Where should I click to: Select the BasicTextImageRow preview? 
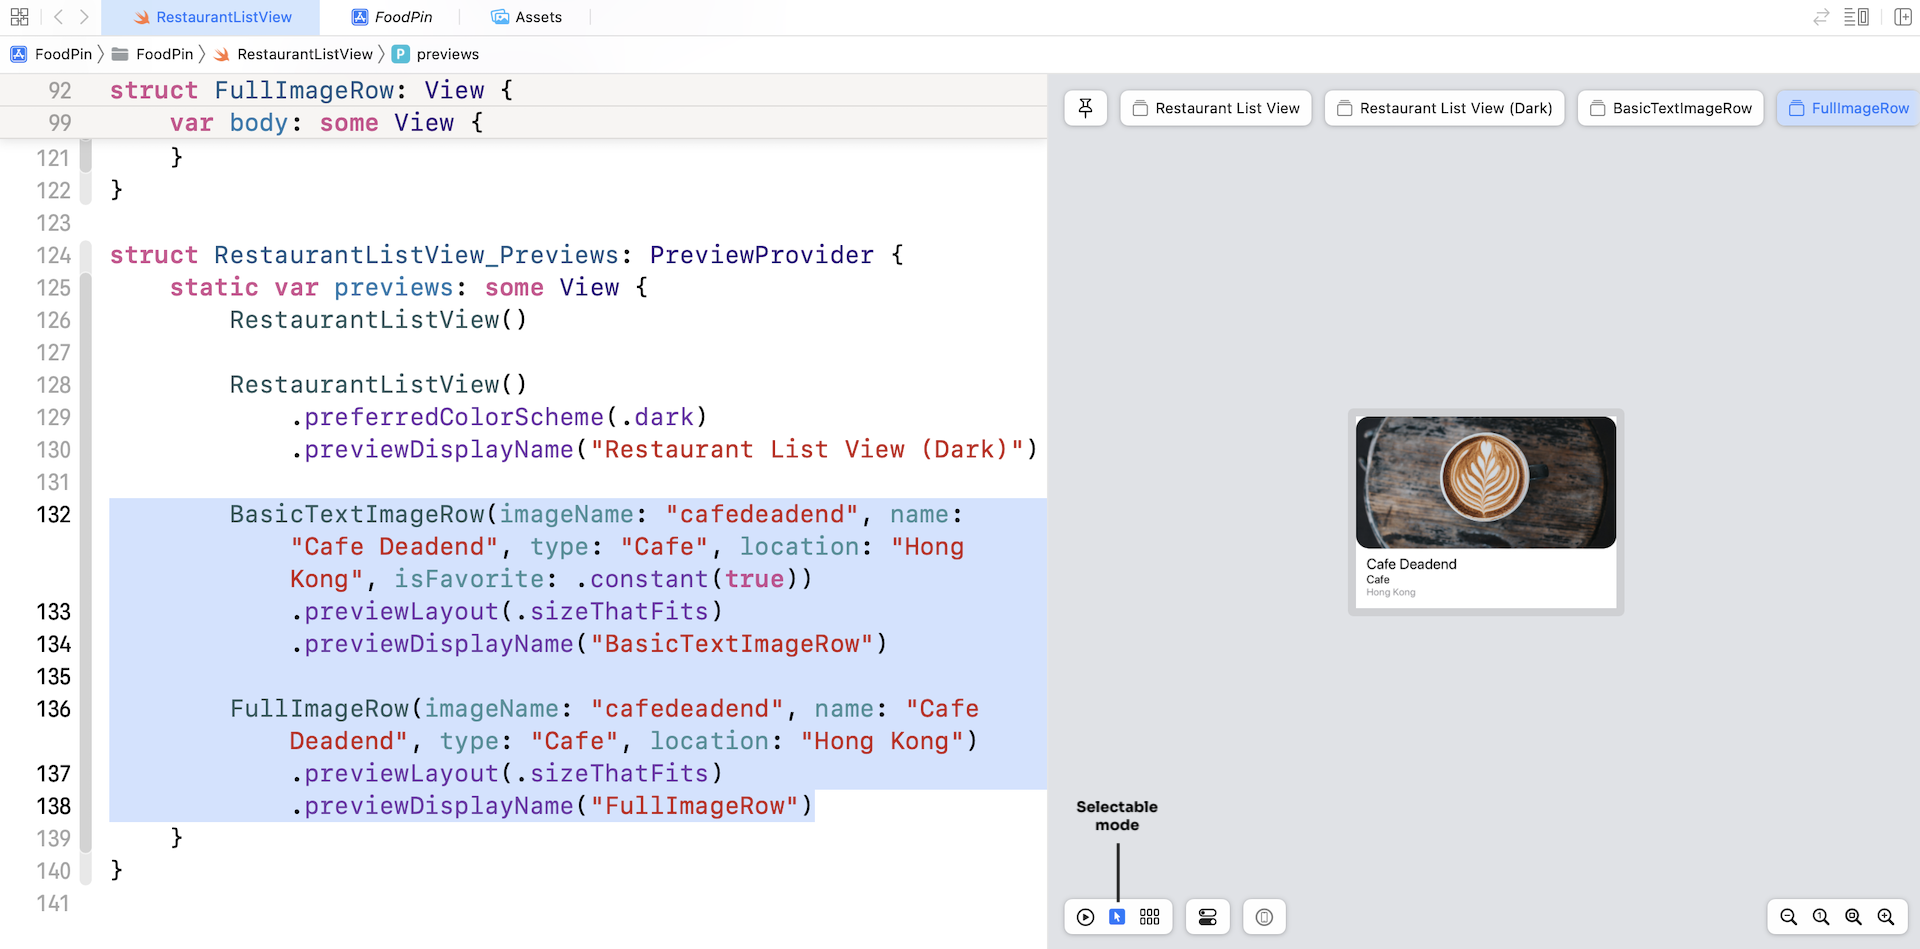(1670, 108)
